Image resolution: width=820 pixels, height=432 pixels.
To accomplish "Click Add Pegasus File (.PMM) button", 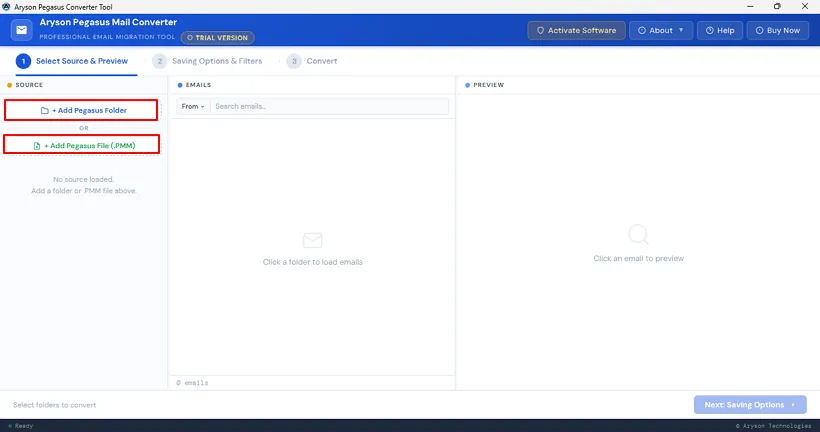I will [x=82, y=145].
